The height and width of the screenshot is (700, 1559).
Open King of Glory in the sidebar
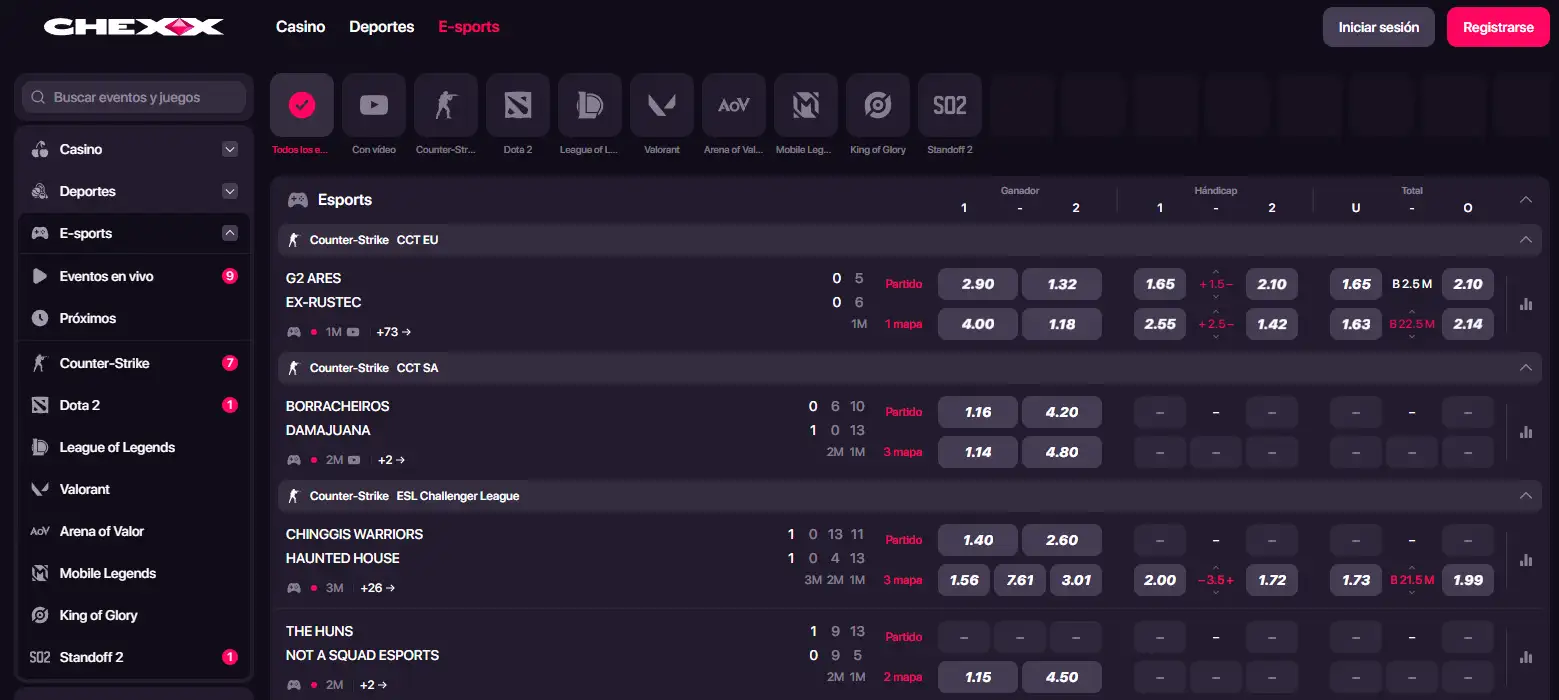(x=134, y=615)
